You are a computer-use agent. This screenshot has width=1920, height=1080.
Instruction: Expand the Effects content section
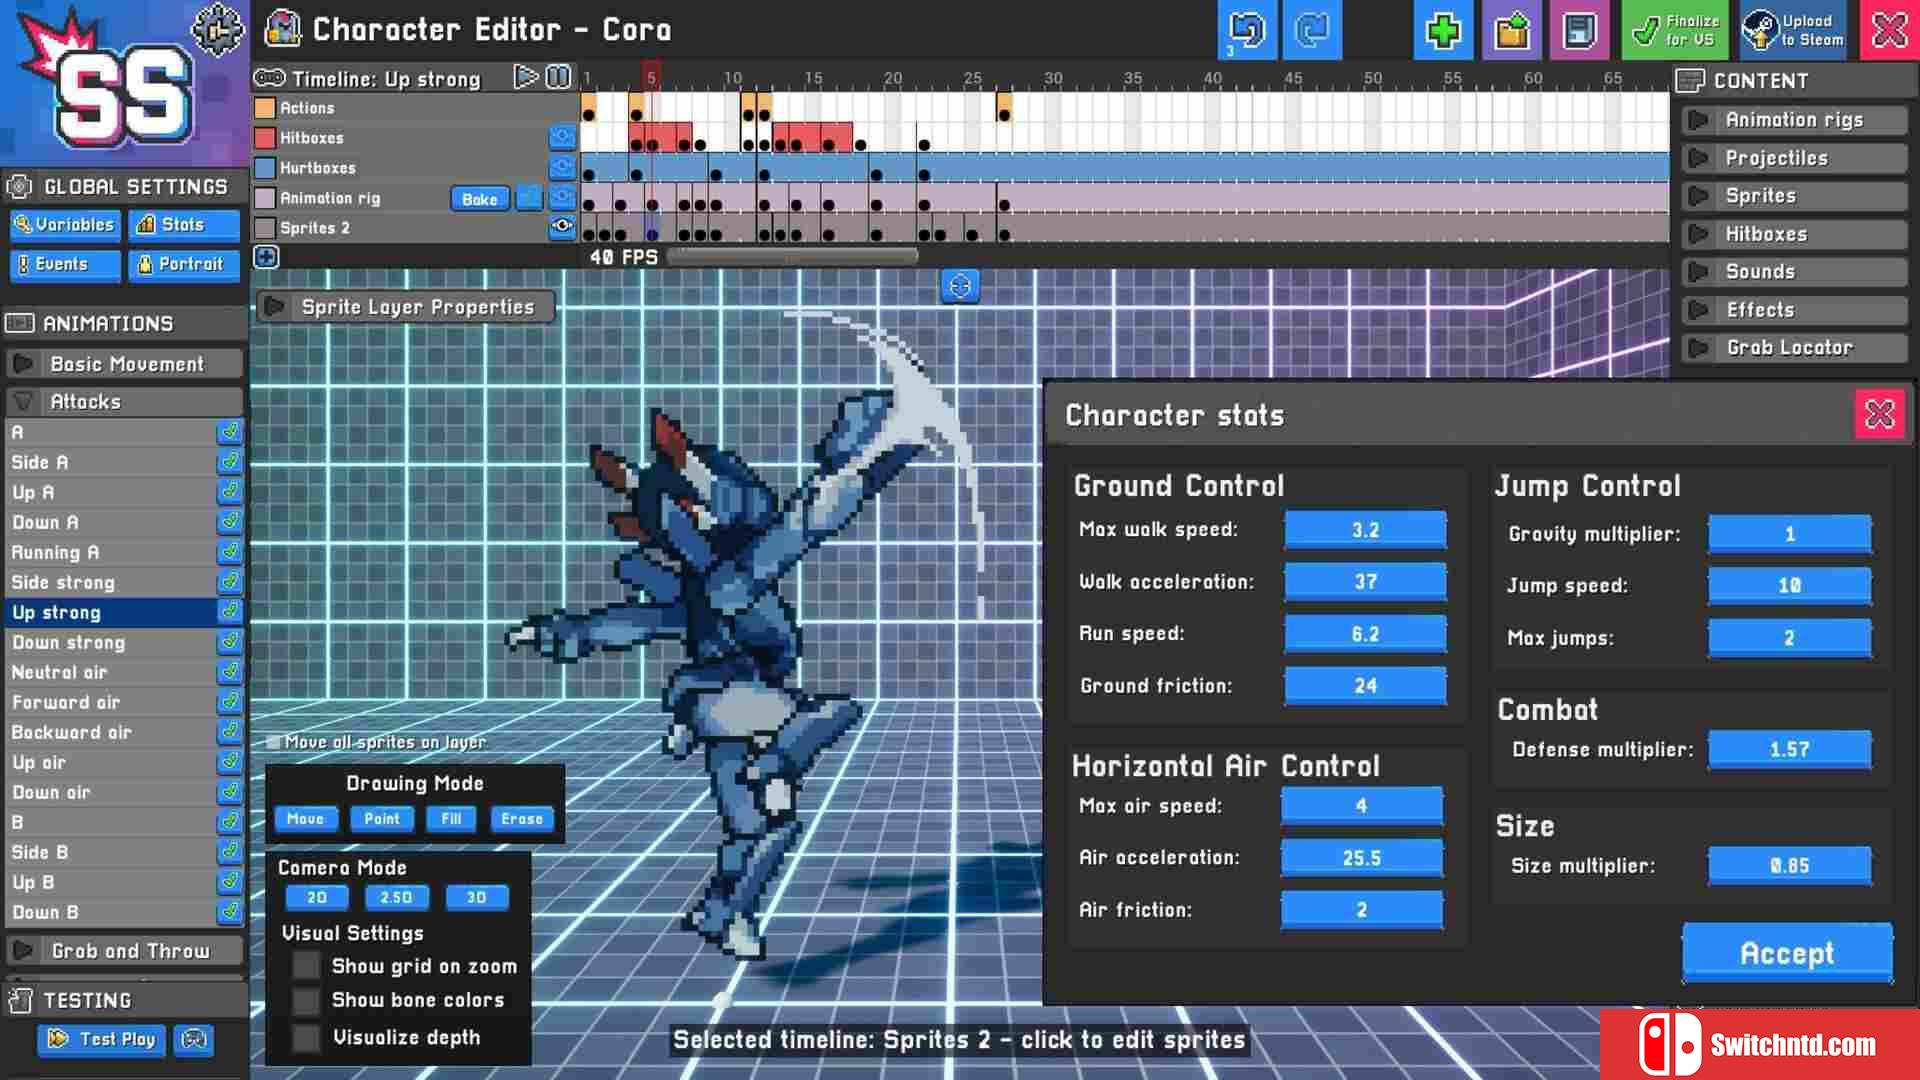pyautogui.click(x=1794, y=310)
